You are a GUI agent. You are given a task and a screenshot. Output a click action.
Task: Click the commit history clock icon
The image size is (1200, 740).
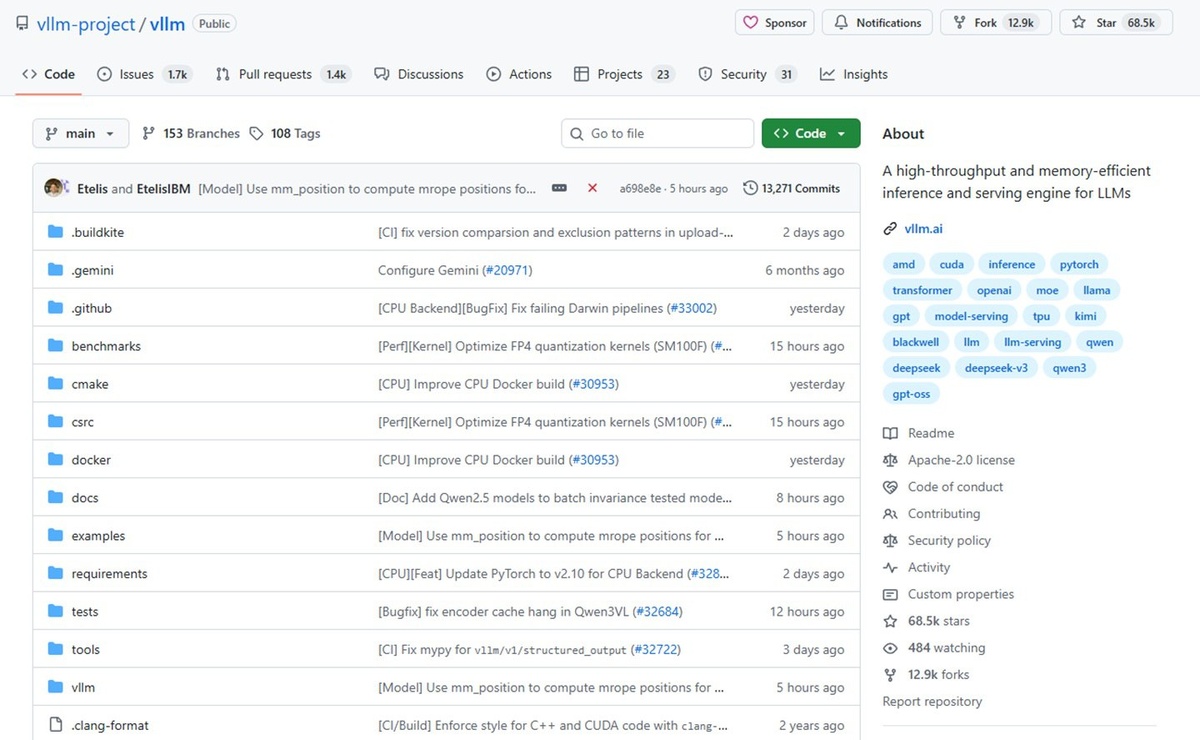point(750,188)
